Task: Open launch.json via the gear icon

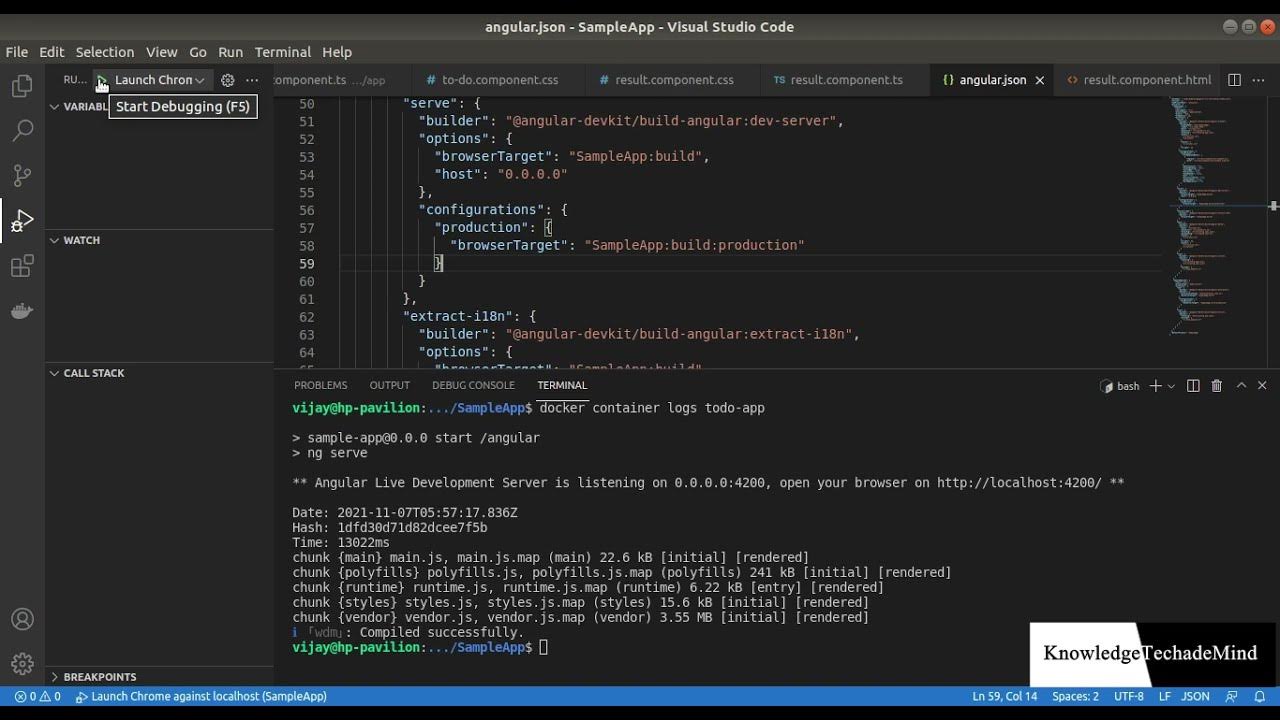Action: click(x=228, y=80)
